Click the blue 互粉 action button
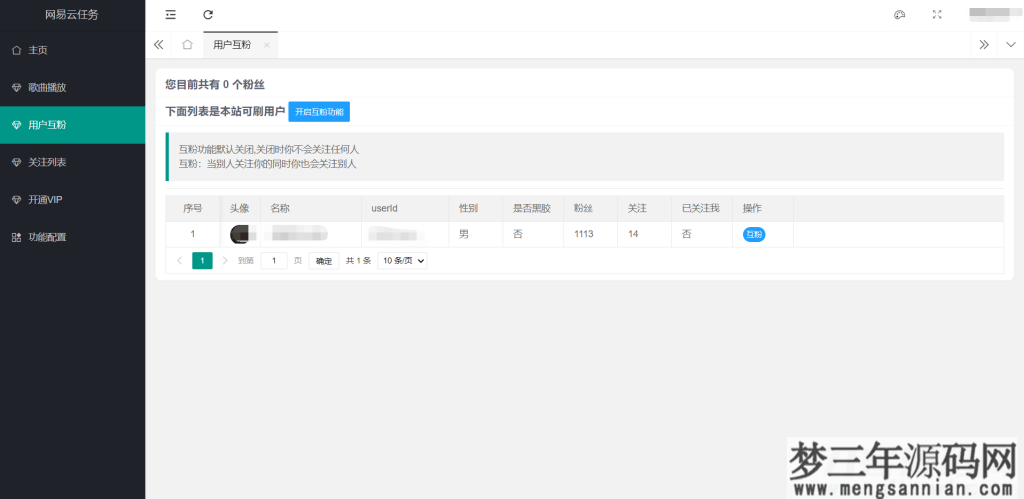 (x=753, y=234)
